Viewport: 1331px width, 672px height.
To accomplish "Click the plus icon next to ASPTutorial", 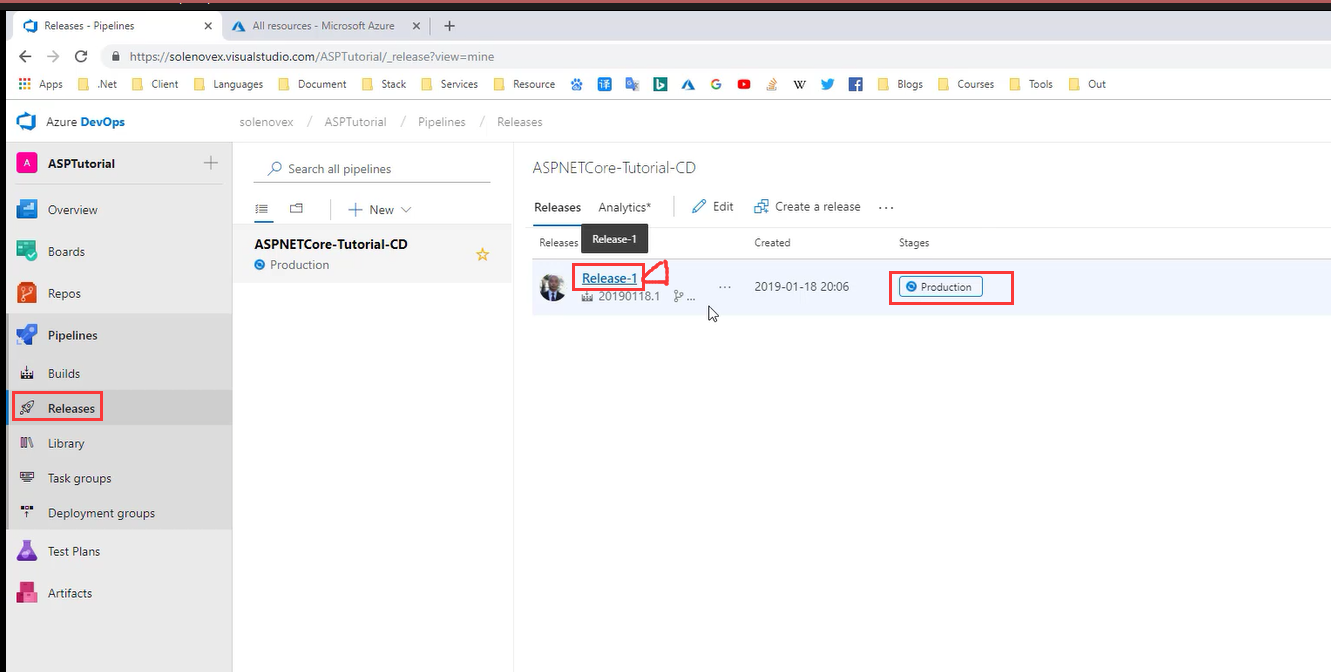I will 210,163.
